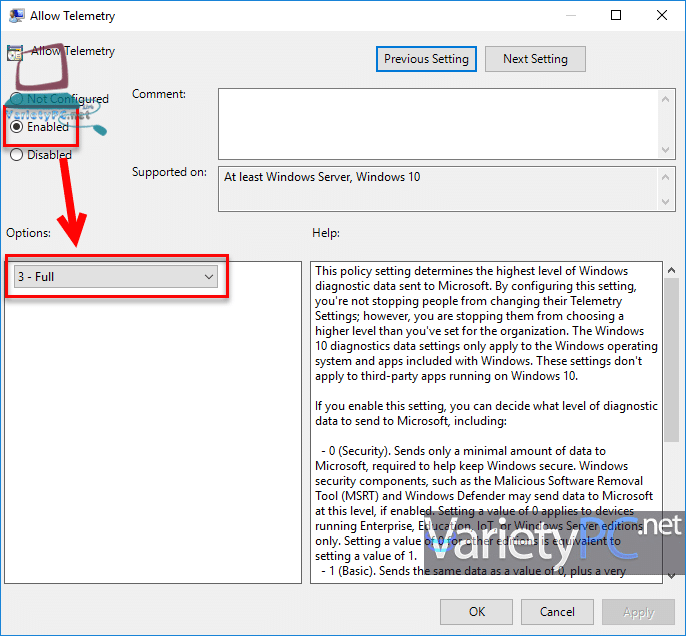
Task: Select the Enabled radio button
Action: pyautogui.click(x=17, y=127)
